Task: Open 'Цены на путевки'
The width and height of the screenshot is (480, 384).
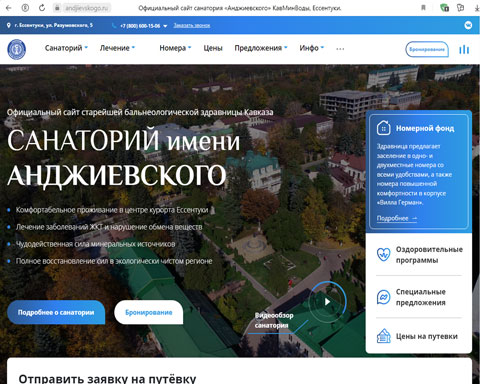Action: click(x=427, y=336)
